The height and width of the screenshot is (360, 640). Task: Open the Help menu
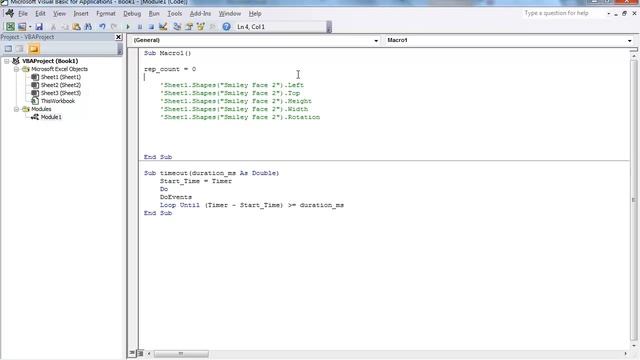coord(255,13)
